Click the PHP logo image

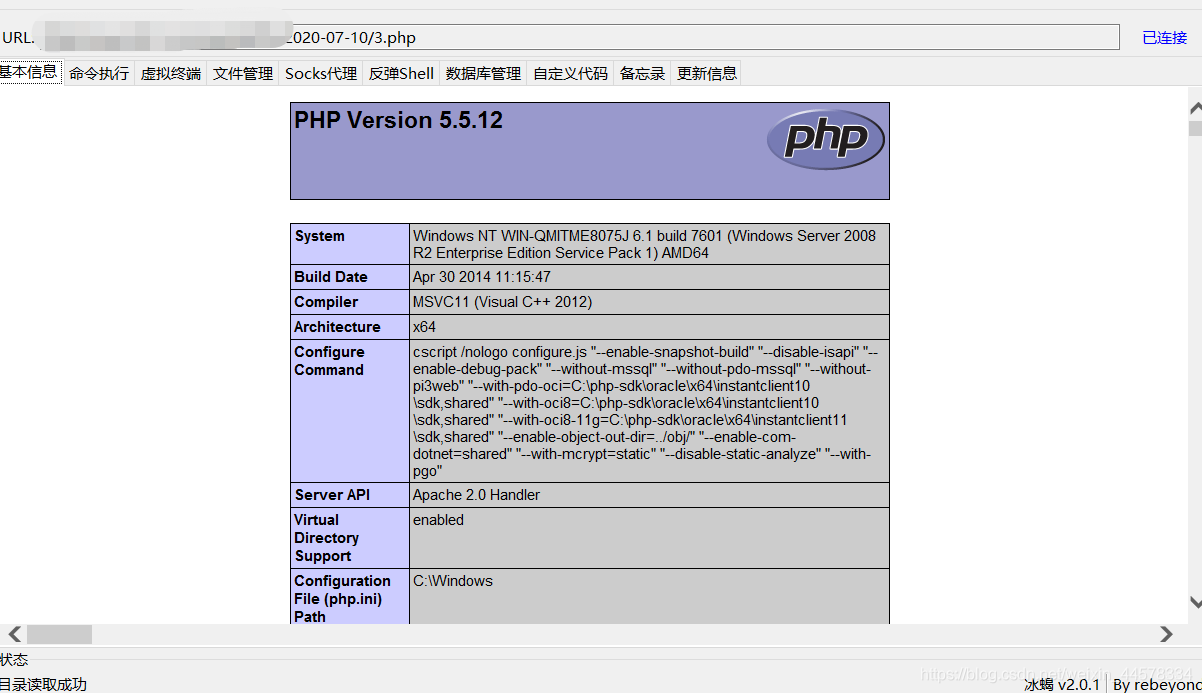826,139
